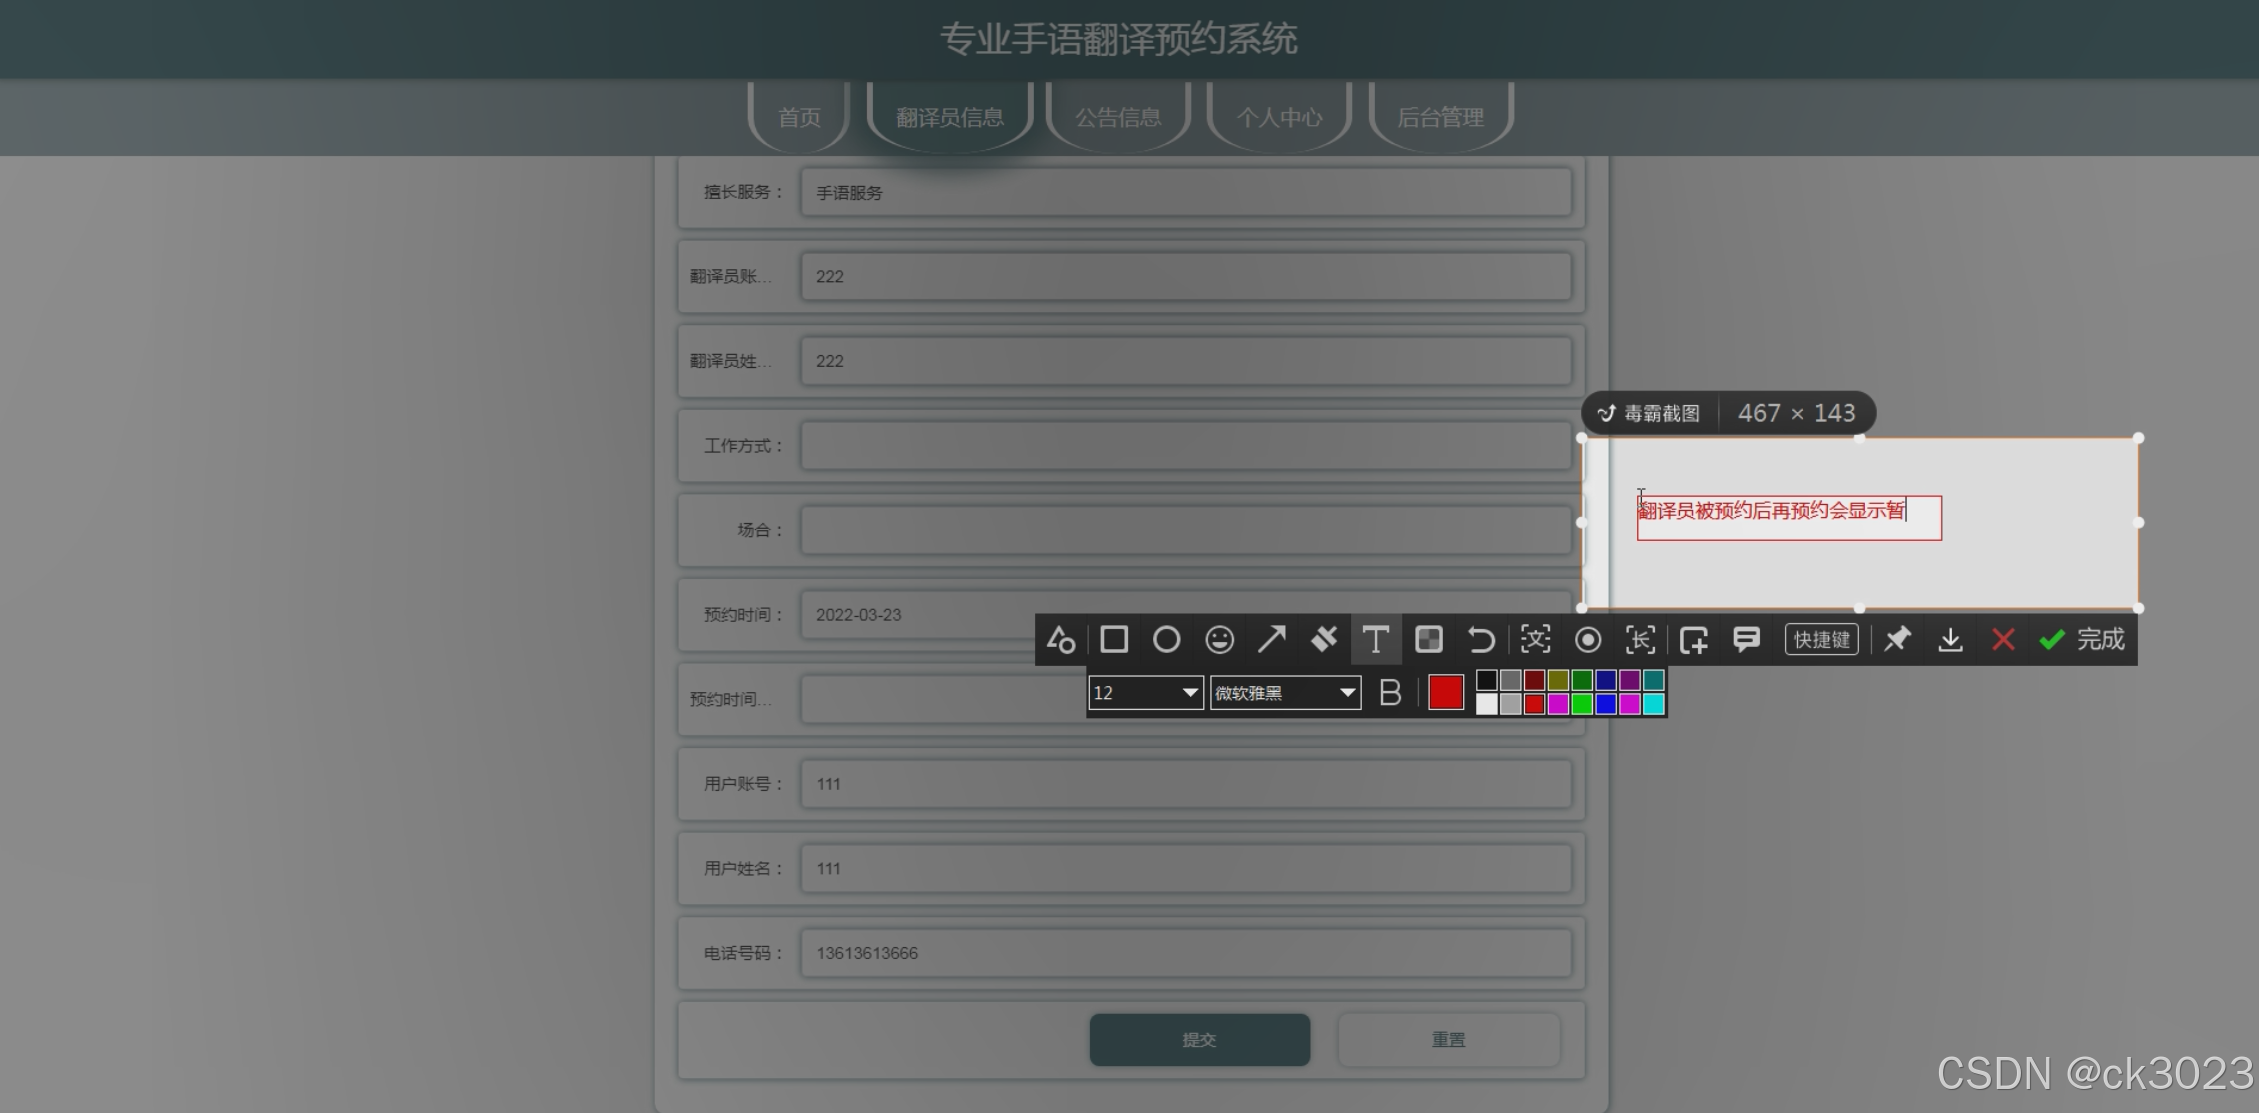Open the emoji sticker tool

tap(1219, 640)
